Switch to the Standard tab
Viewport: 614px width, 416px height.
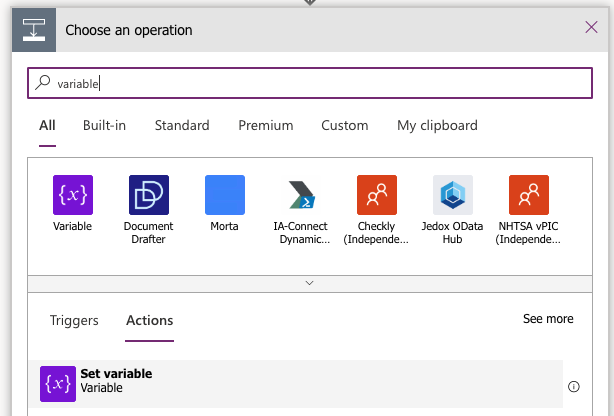(x=182, y=126)
